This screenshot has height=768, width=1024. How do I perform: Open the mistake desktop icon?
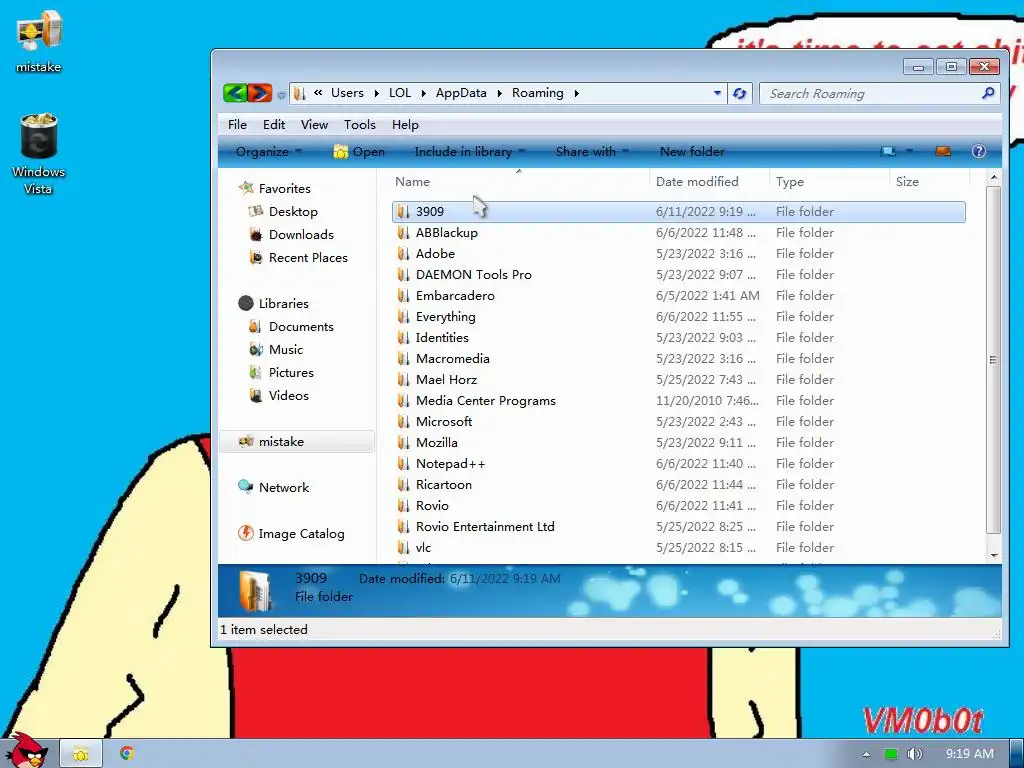[39, 41]
